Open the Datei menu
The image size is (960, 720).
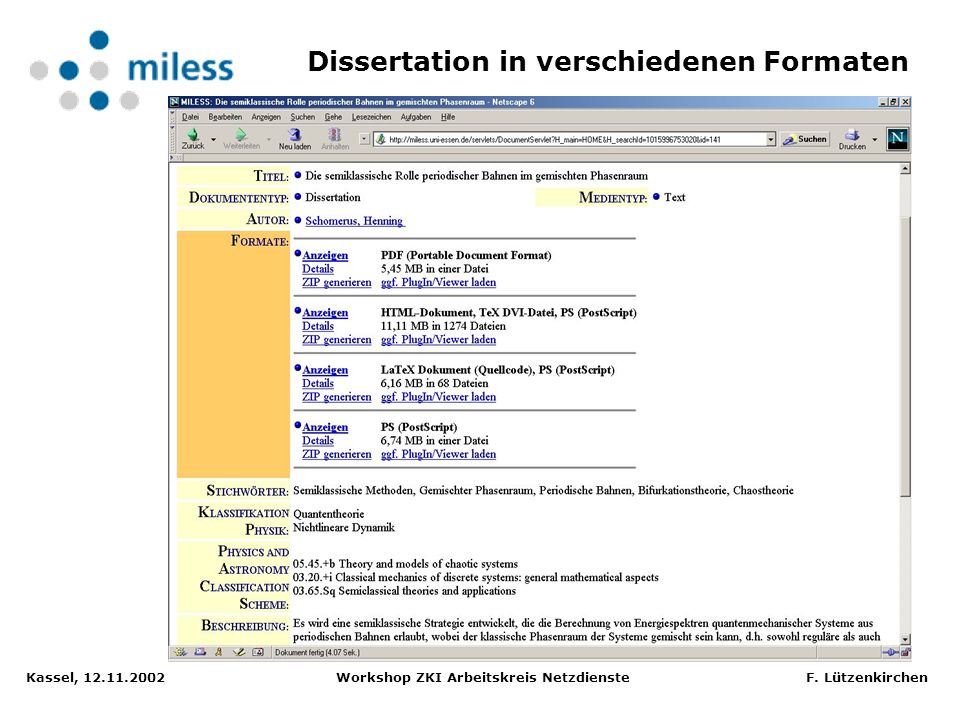[x=190, y=117]
